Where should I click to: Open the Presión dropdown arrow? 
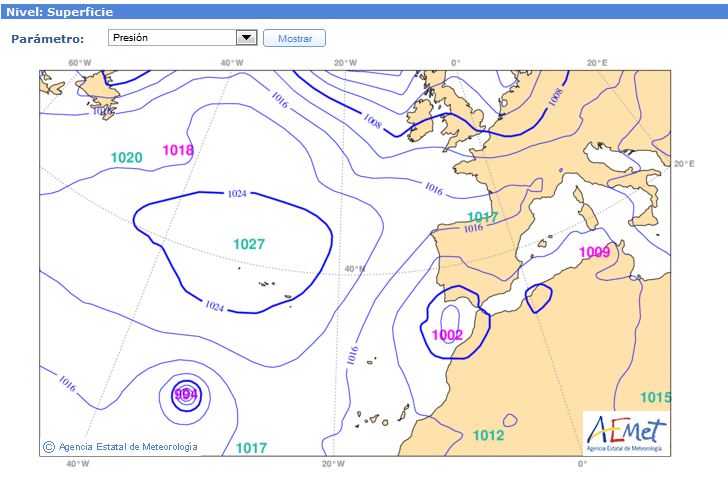click(x=246, y=38)
